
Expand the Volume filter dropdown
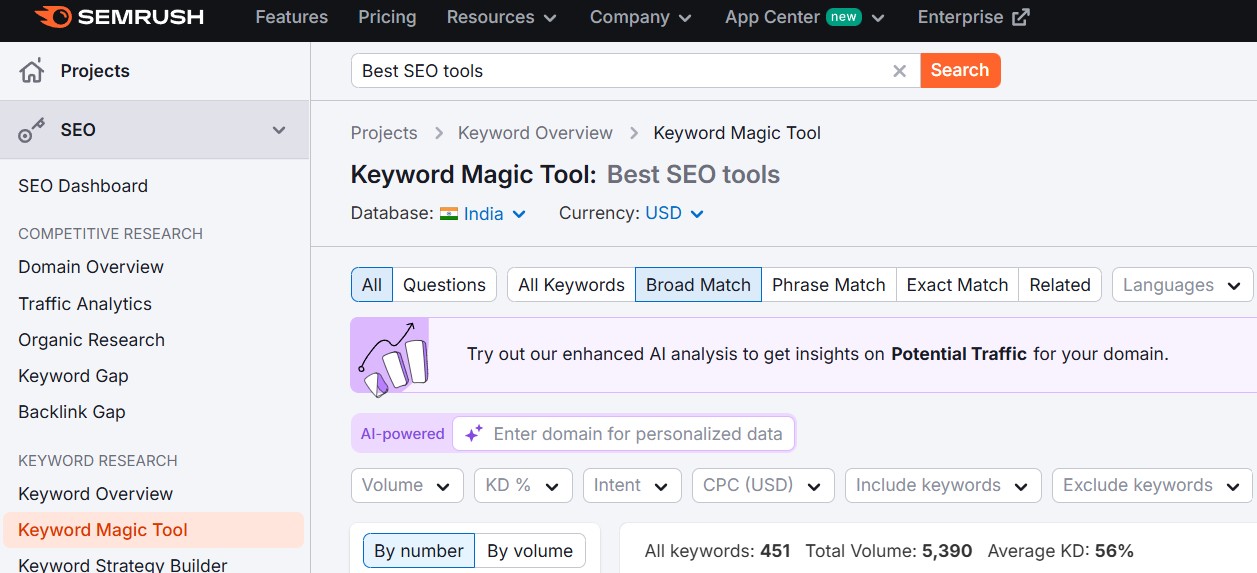[407, 485]
